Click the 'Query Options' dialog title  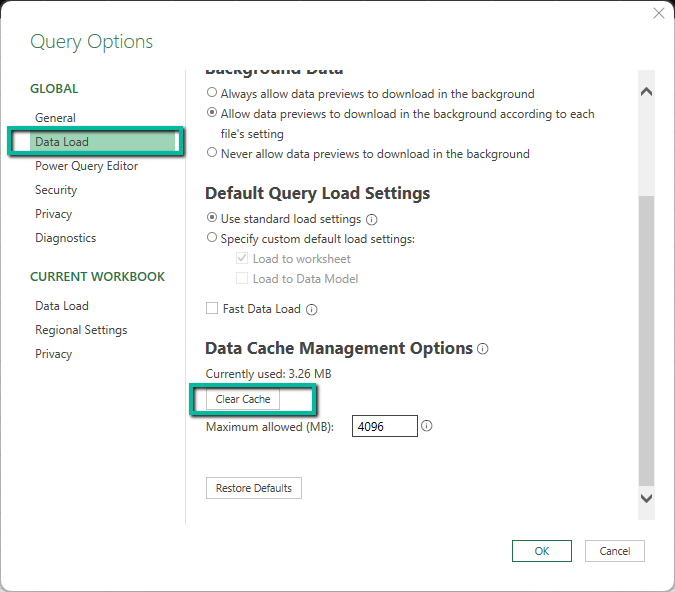pos(91,42)
